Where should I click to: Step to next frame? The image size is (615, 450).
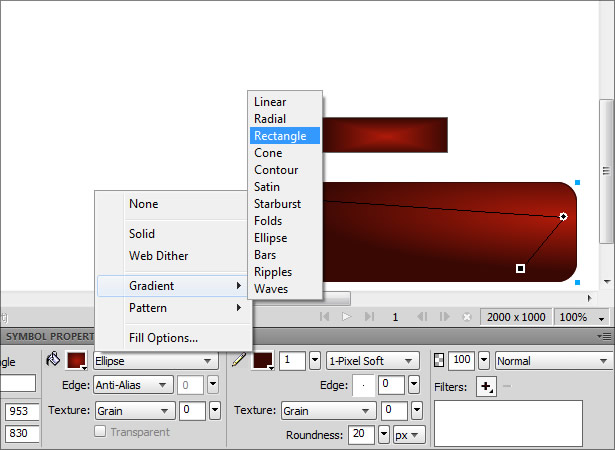[444, 317]
